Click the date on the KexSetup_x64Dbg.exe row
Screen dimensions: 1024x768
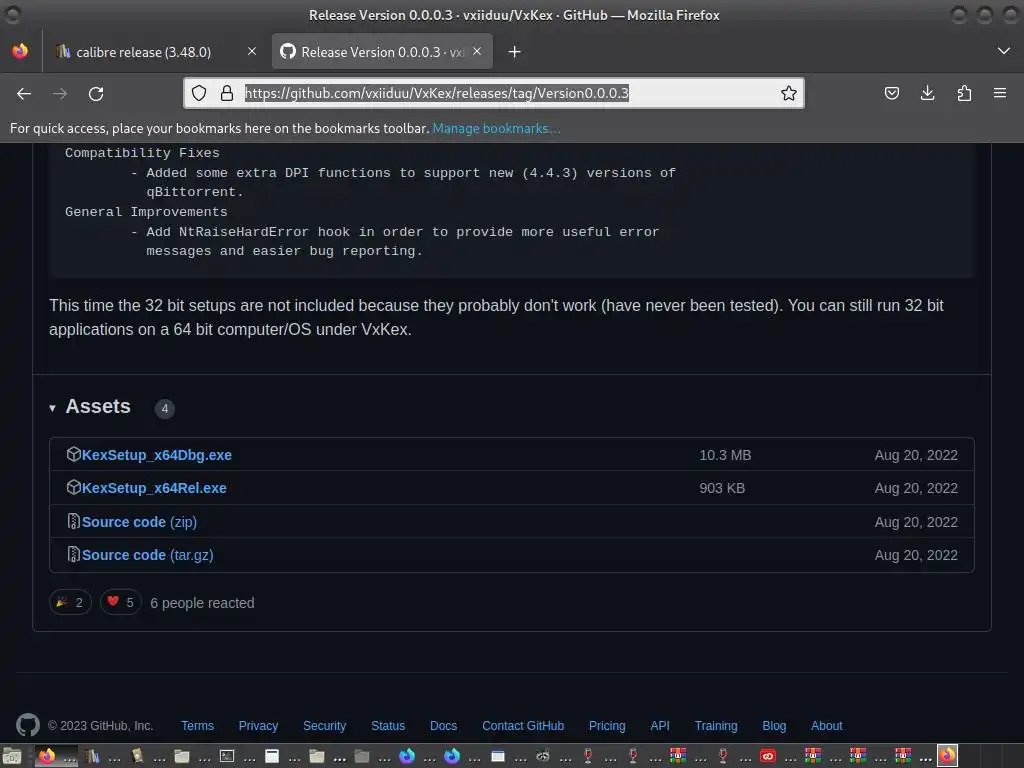click(x=916, y=455)
